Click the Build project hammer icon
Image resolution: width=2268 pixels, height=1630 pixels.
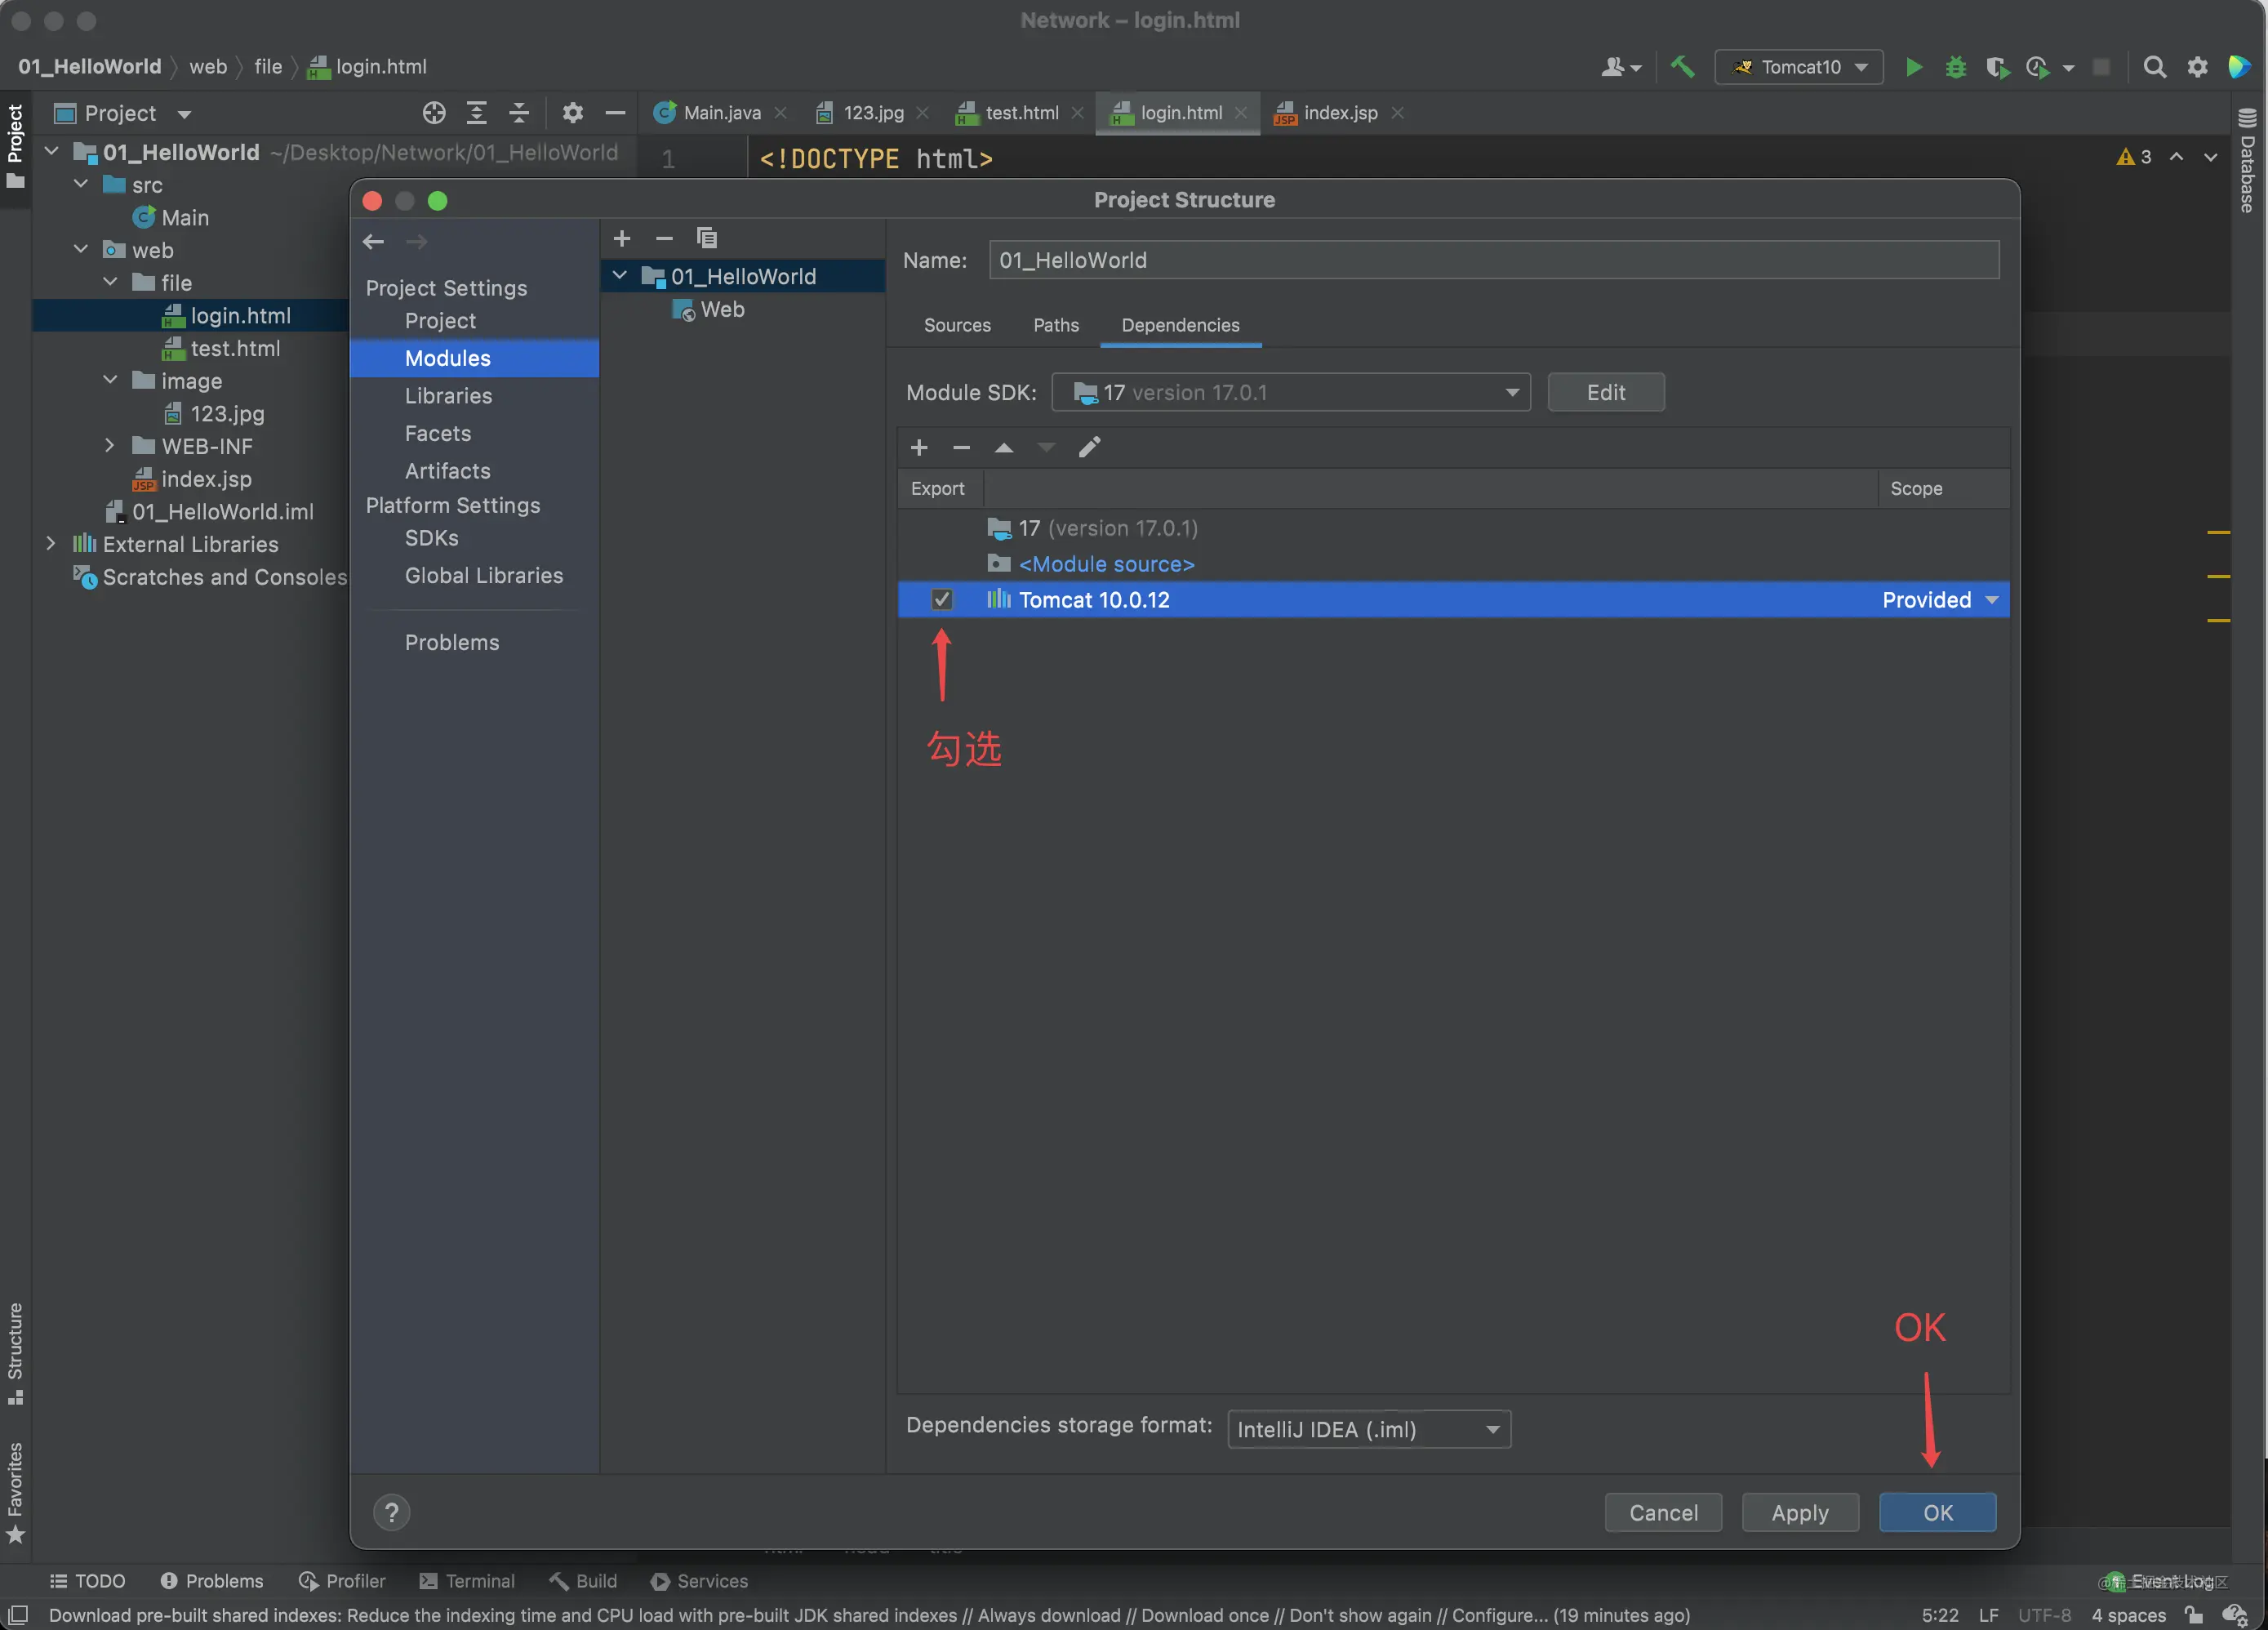1682,67
